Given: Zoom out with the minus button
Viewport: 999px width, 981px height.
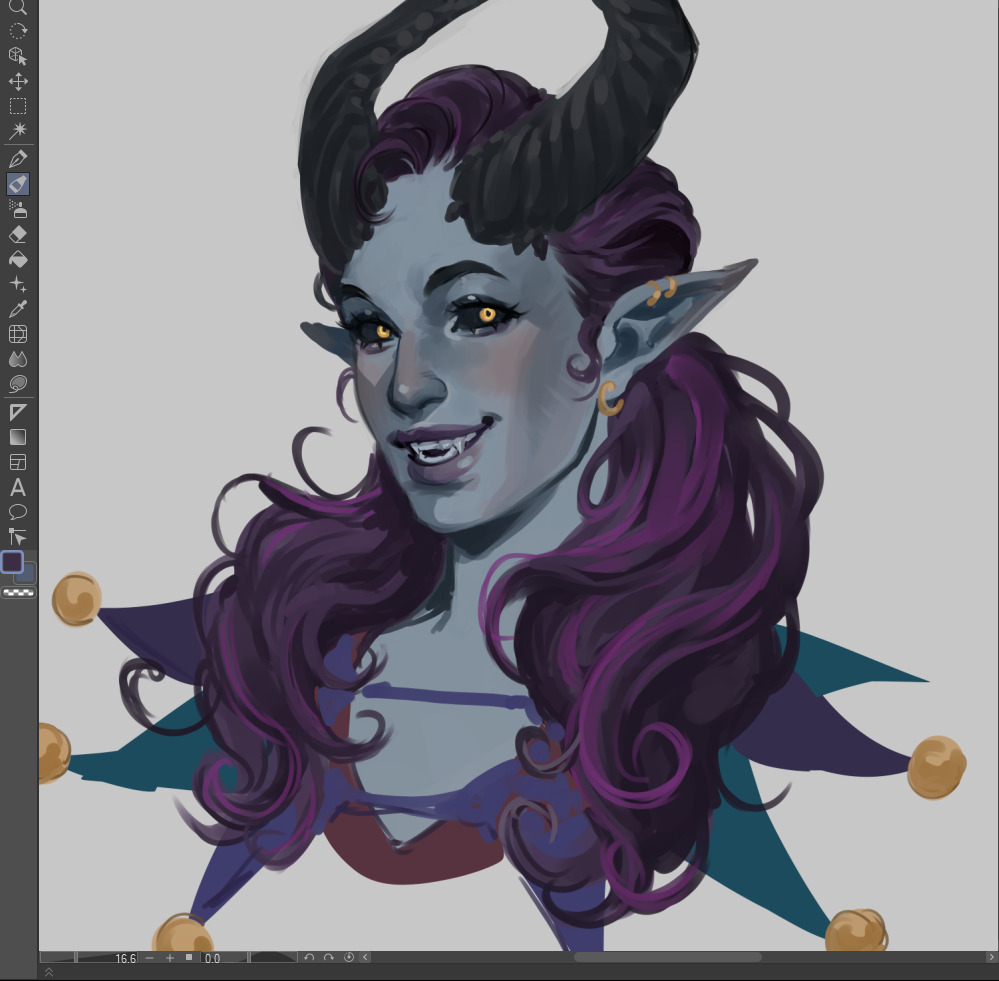Looking at the screenshot, I should 150,957.
